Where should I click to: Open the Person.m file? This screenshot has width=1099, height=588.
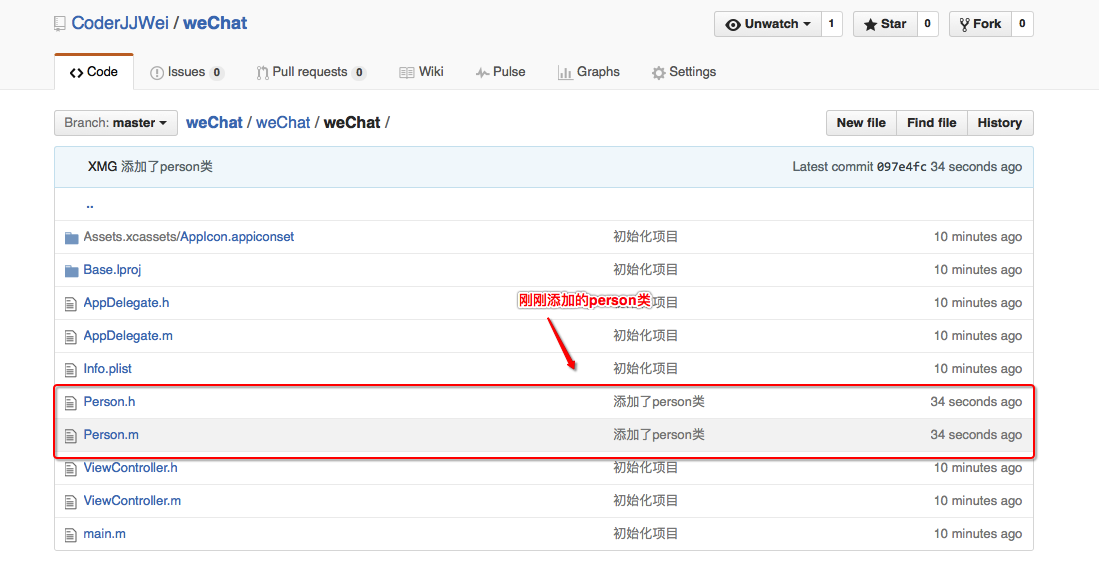(111, 435)
